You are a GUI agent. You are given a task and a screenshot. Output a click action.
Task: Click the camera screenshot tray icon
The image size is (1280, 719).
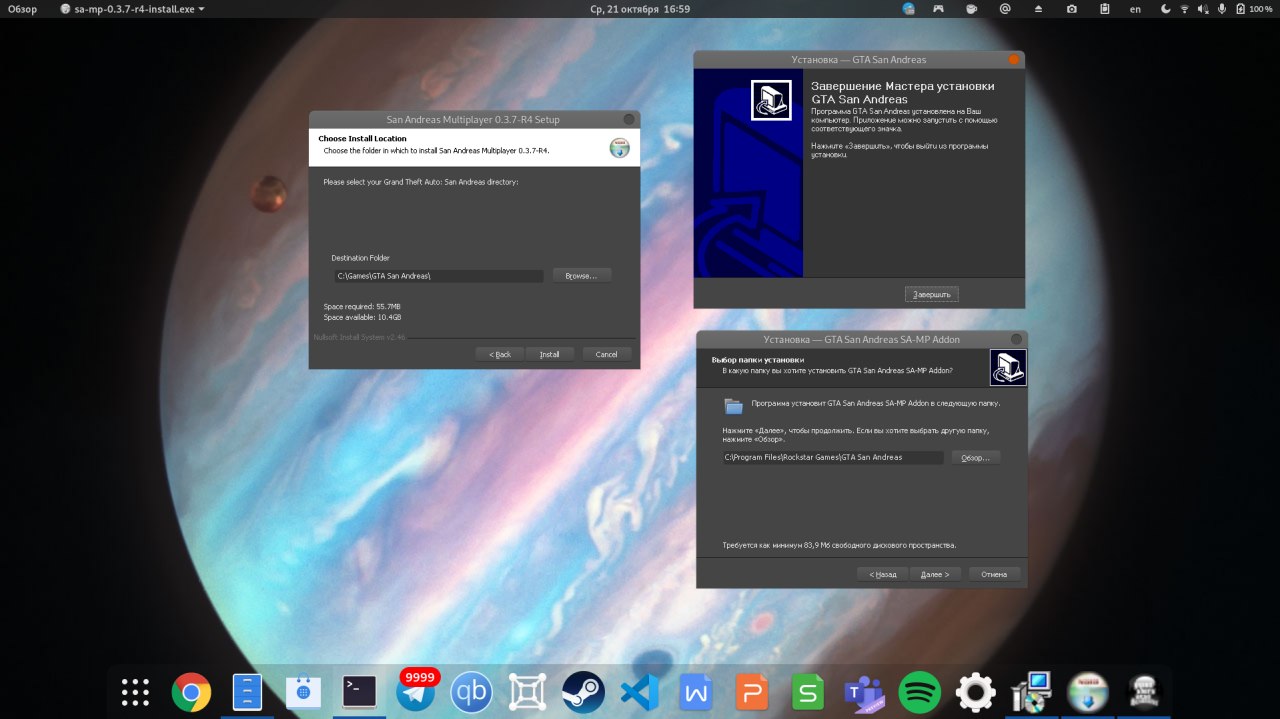coord(1071,8)
